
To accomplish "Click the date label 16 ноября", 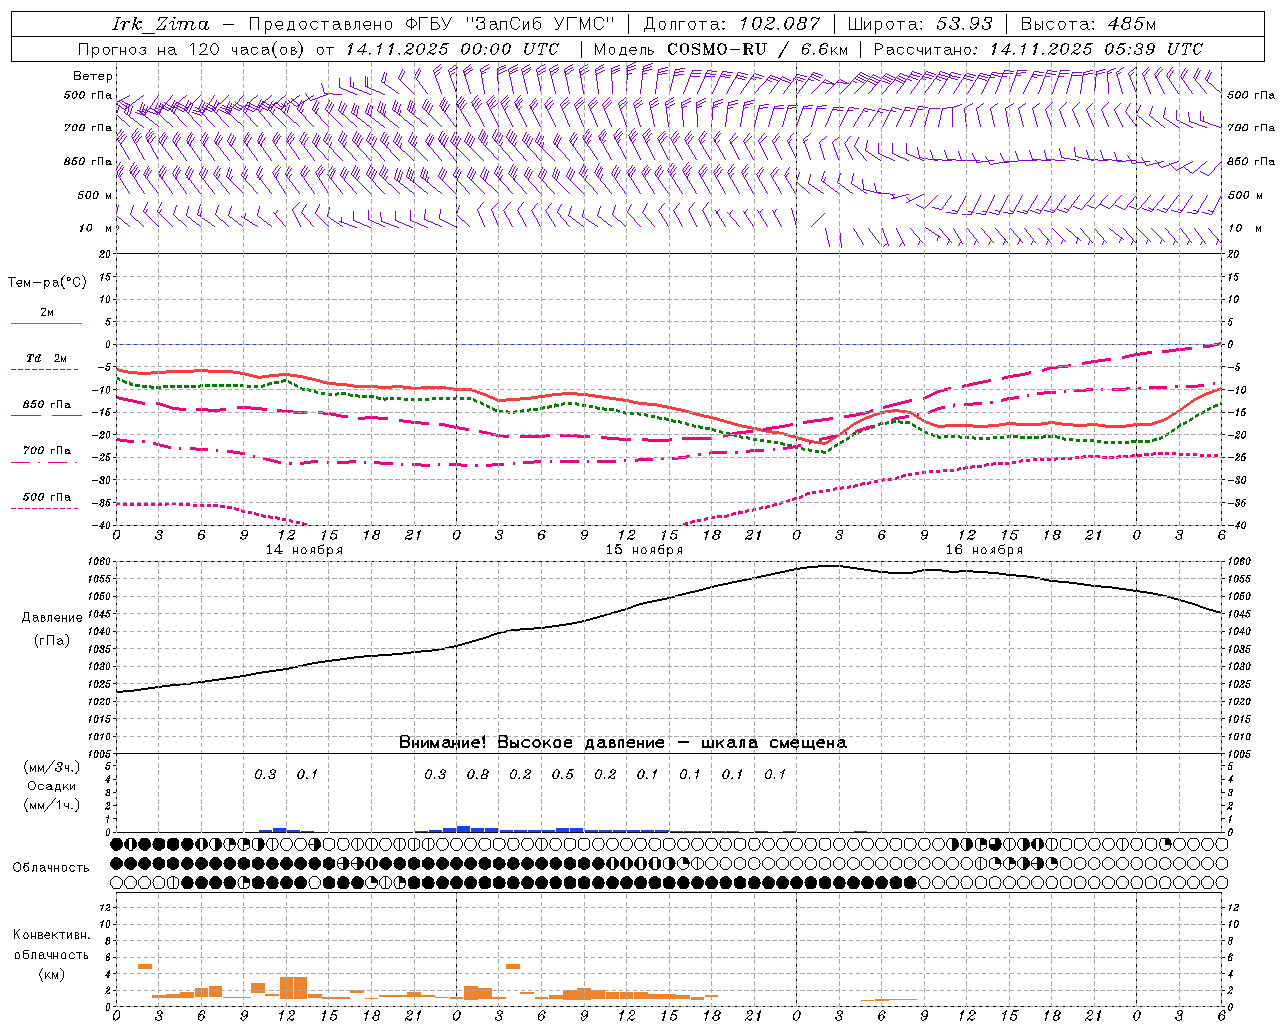I will [x=984, y=550].
